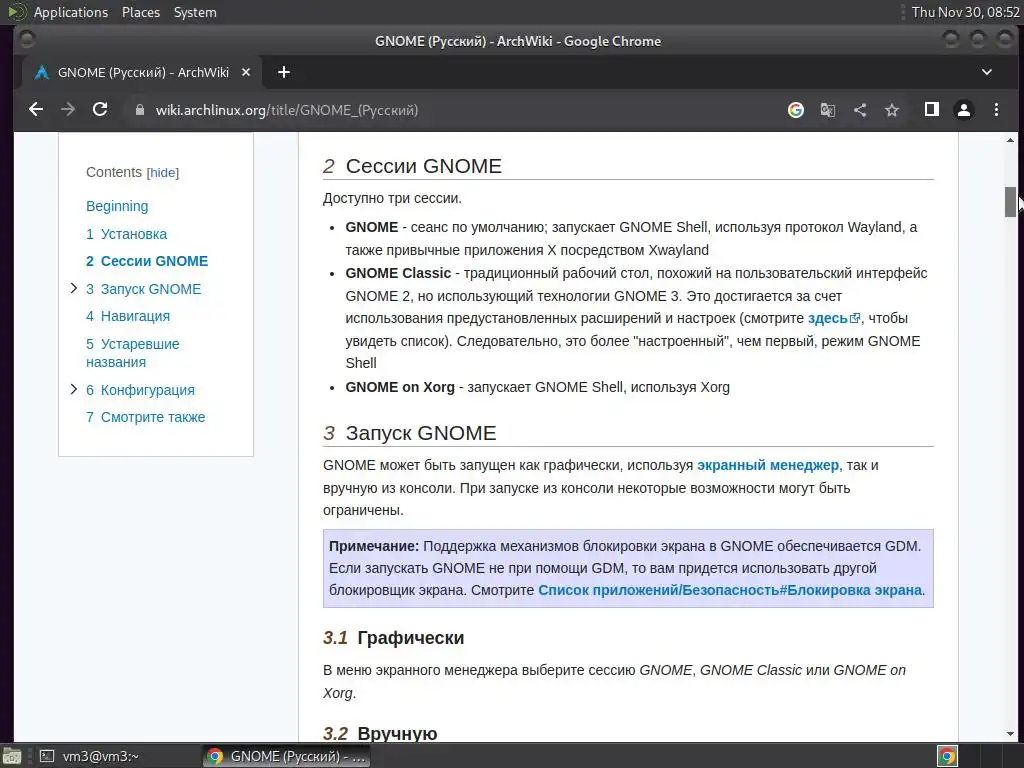The width and height of the screenshot is (1024, 768).
Task: Click the Arch logo favicon on the tab
Action: point(42,72)
